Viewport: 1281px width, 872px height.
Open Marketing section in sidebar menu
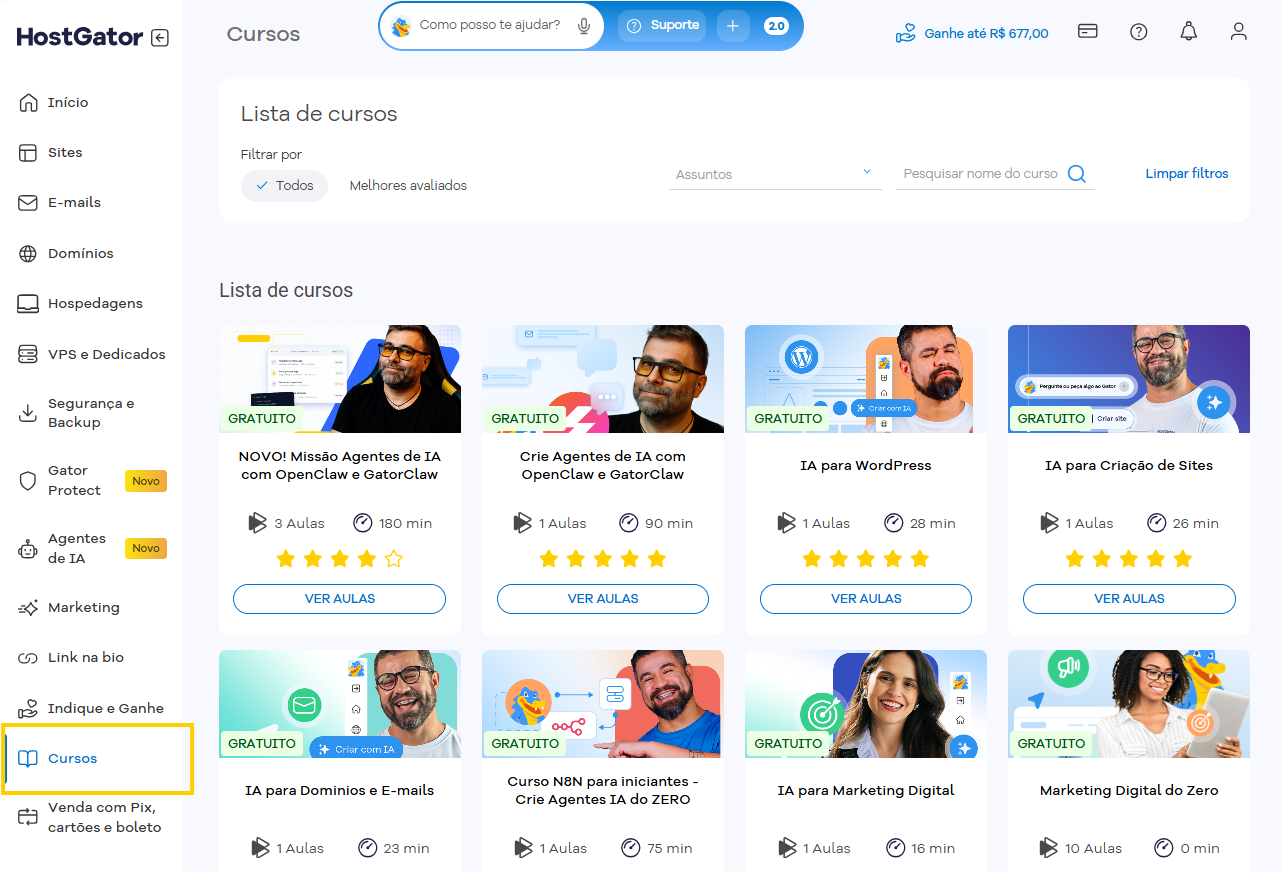tap(84, 607)
